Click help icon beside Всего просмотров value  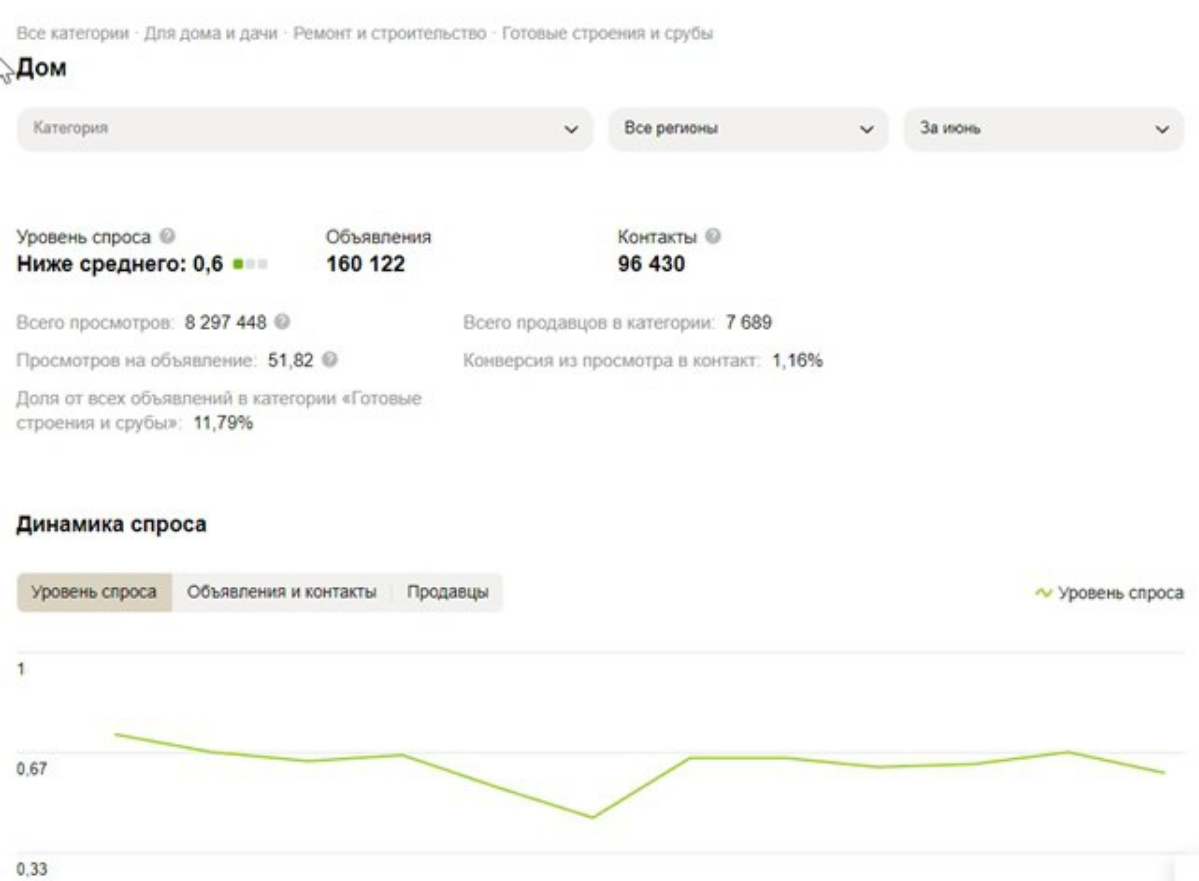pos(282,322)
